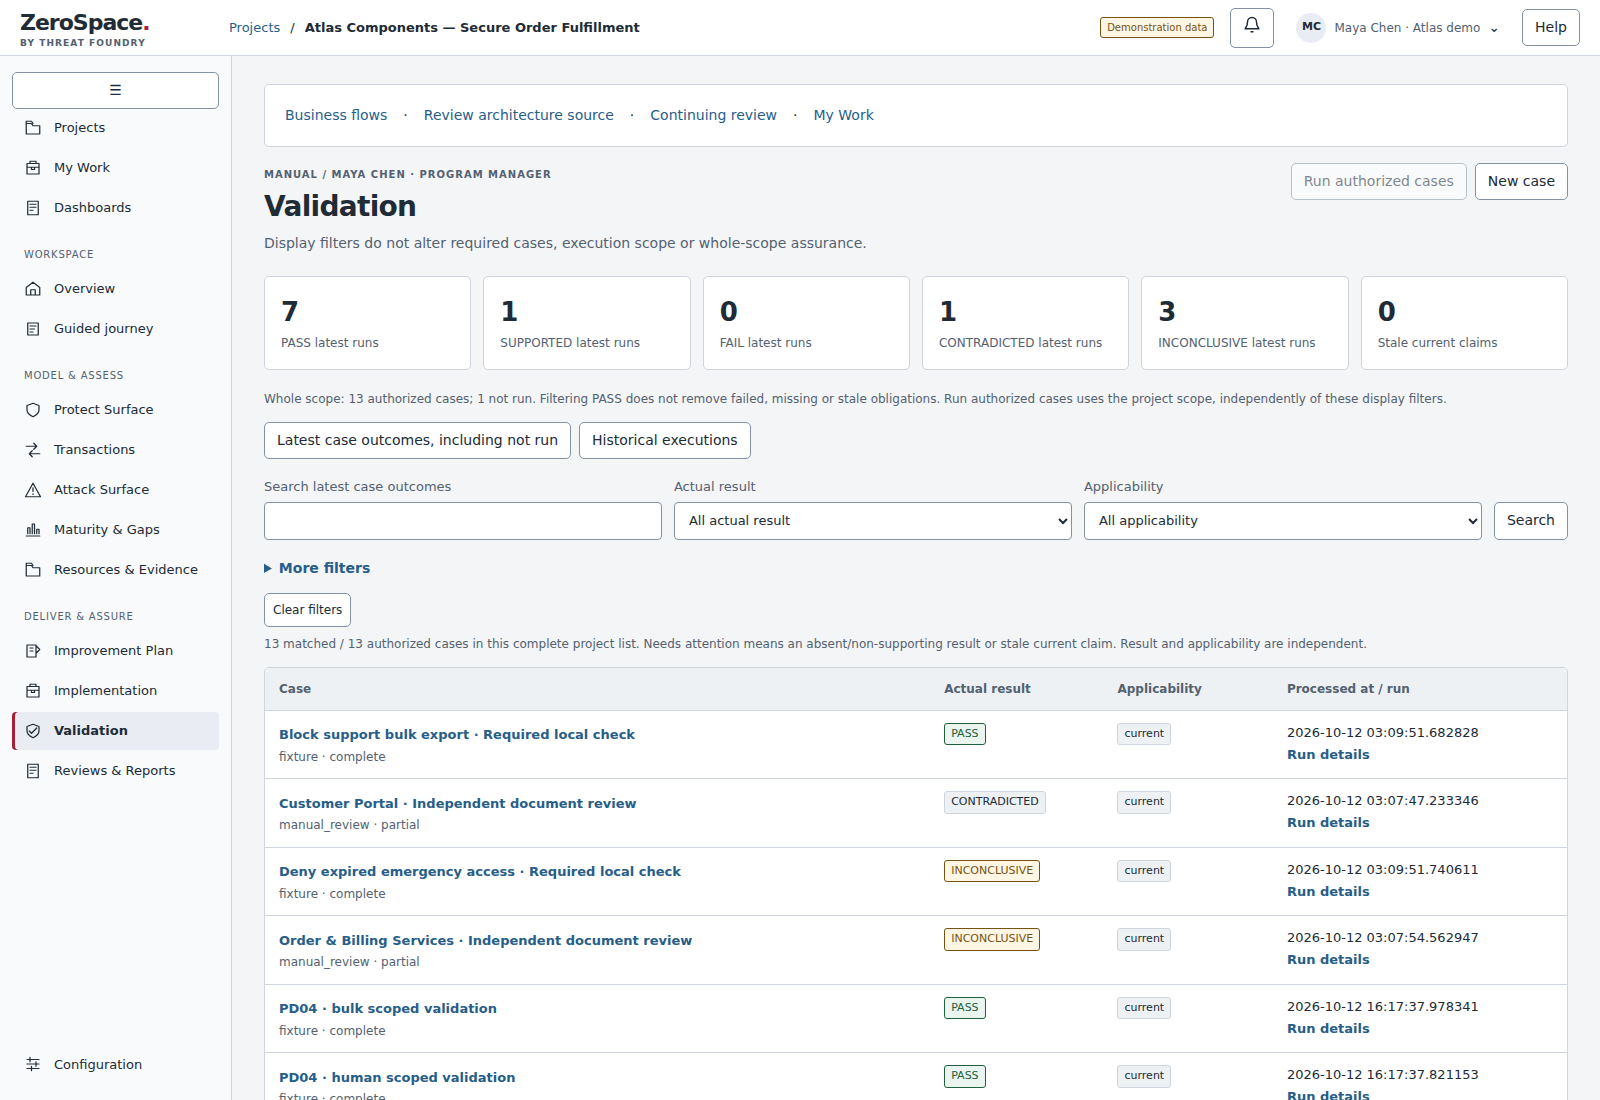Click the Search button
The width and height of the screenshot is (1600, 1100).
coord(1530,521)
